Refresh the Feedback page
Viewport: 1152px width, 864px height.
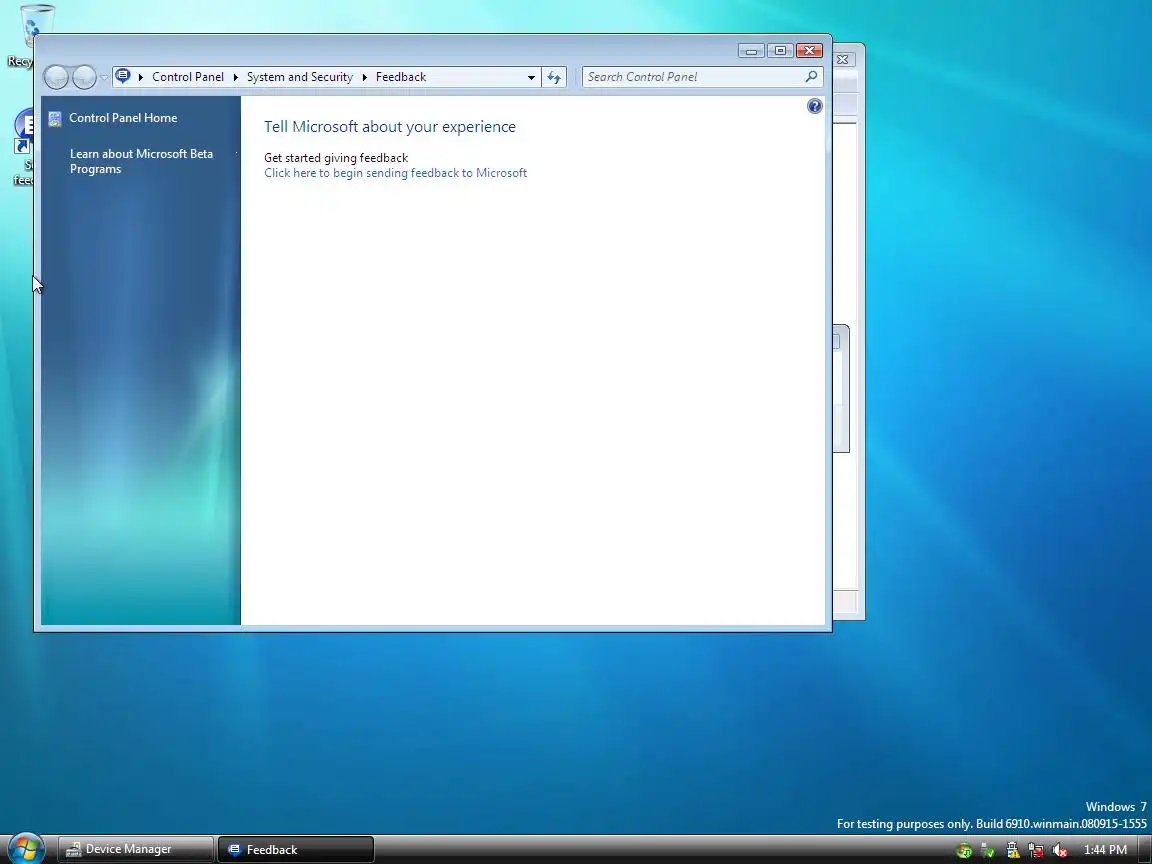554,77
